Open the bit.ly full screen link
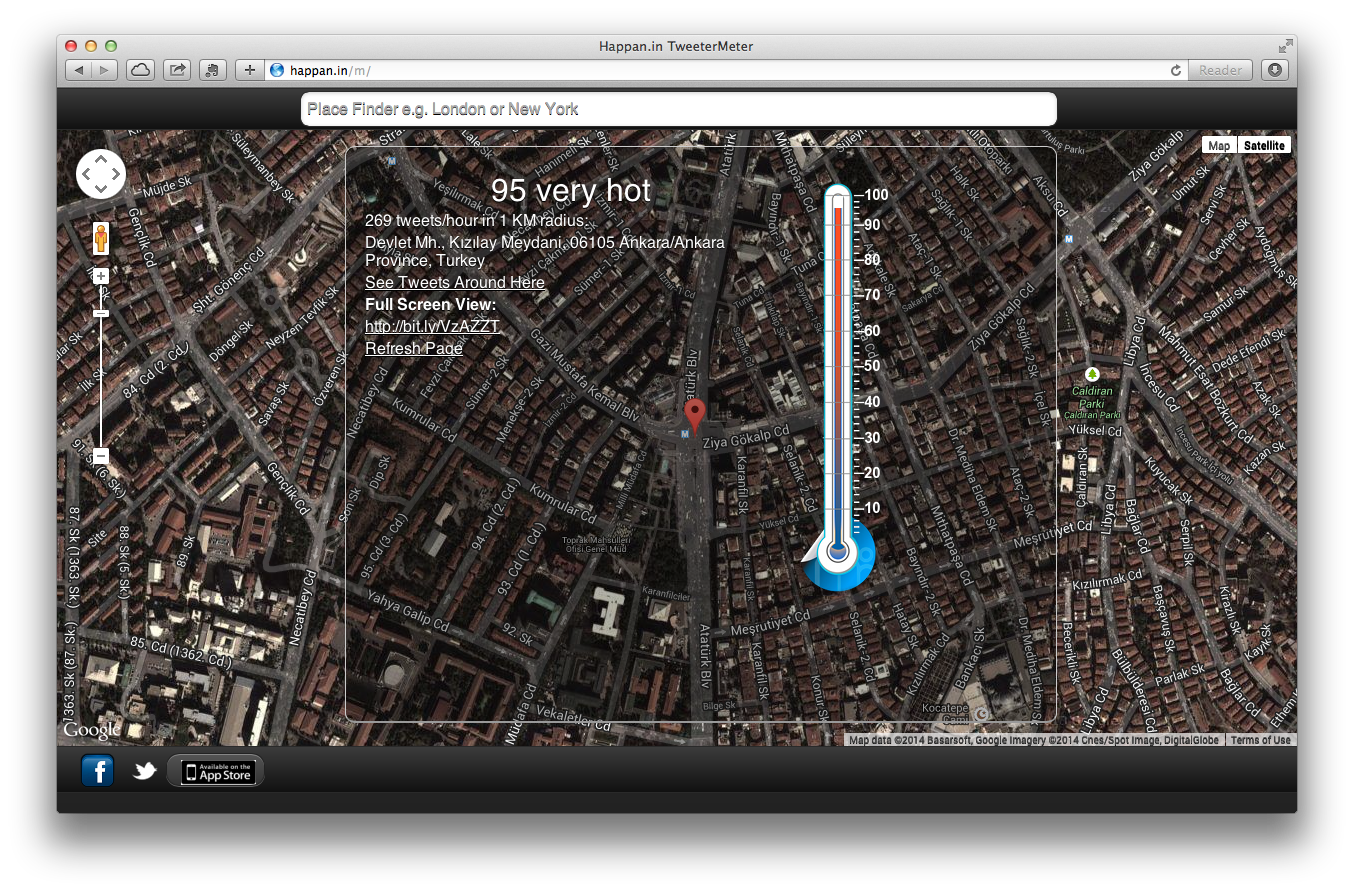Image resolution: width=1354 pixels, height=892 pixels. click(x=432, y=326)
